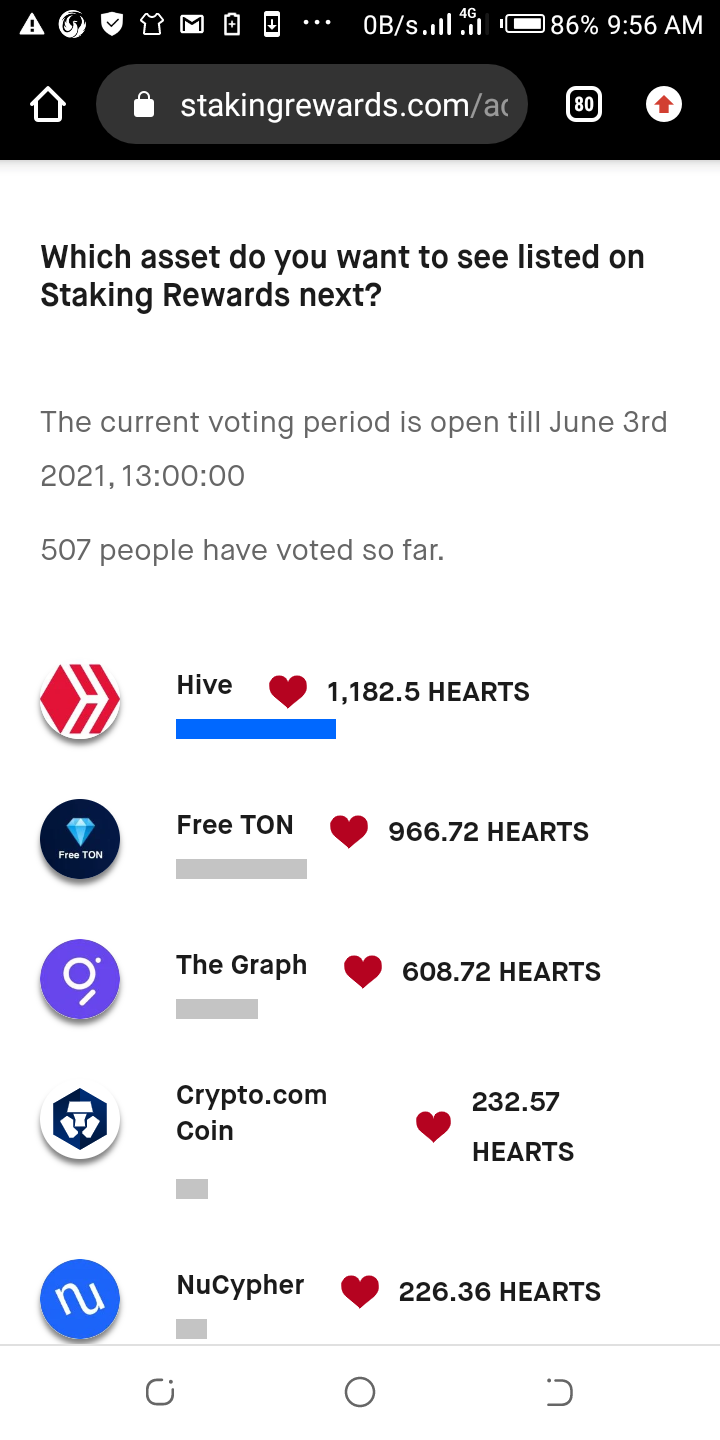Tap the heart for Crypto.com Coin
The height and width of the screenshot is (1440, 720).
coord(433,1127)
